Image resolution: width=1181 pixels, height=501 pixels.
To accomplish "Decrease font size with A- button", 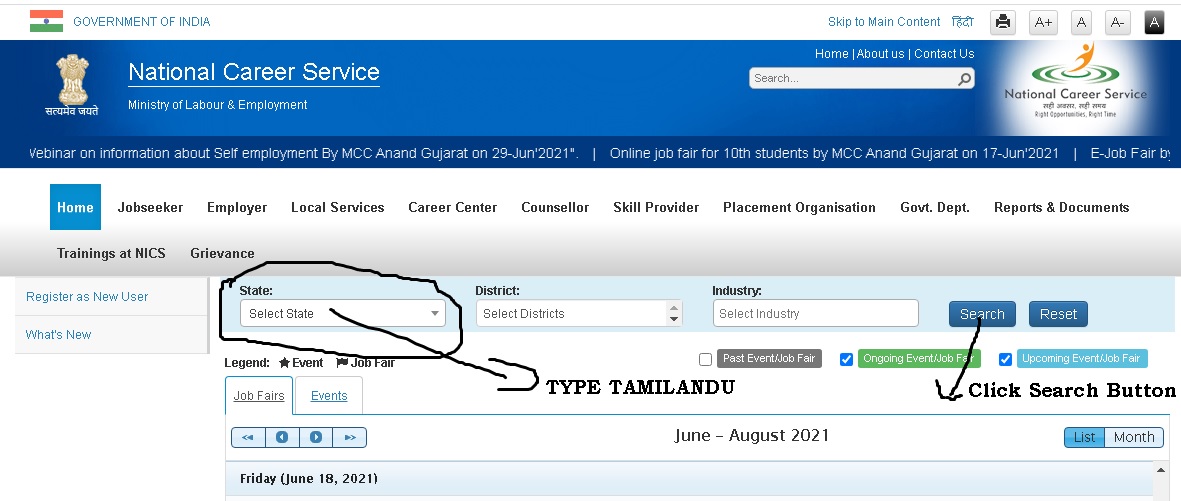I will pyautogui.click(x=1118, y=22).
